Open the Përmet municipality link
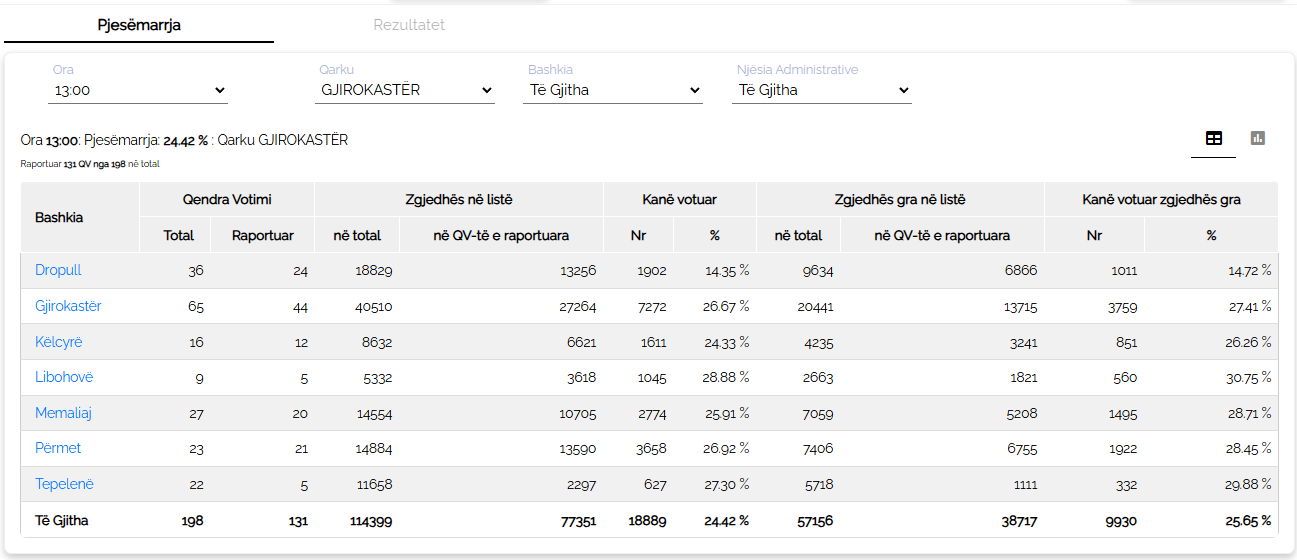Viewport: 1297px width, 560px height. [58, 448]
